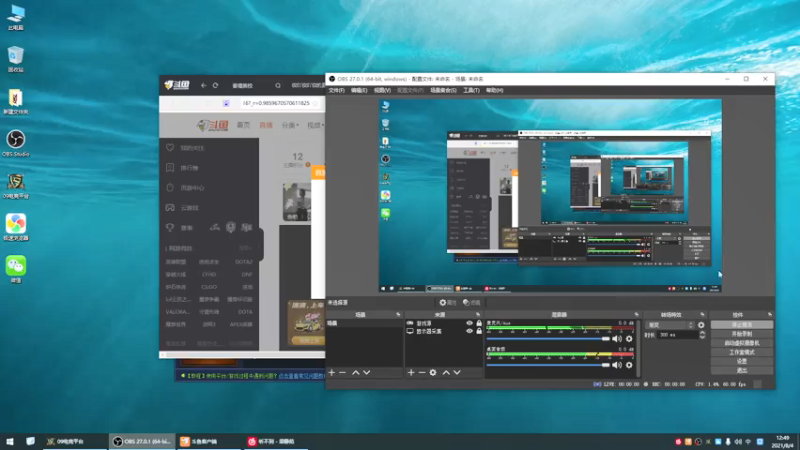Click the 300 ms duration field
Image resolution: width=800 pixels, height=450 pixels.
point(678,335)
